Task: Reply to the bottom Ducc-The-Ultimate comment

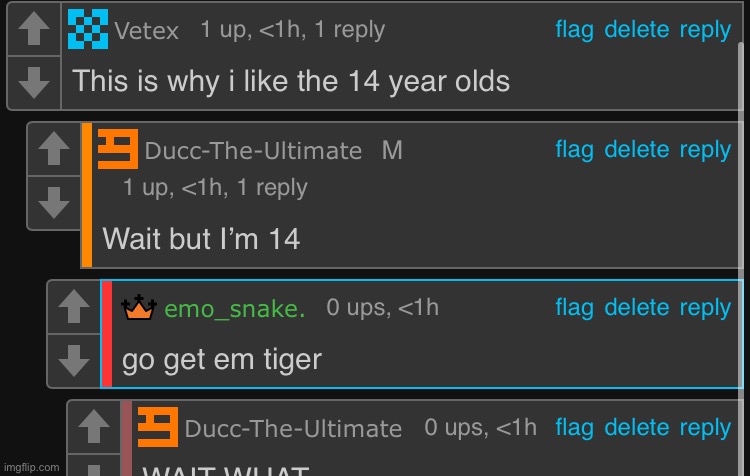Action: tap(705, 428)
